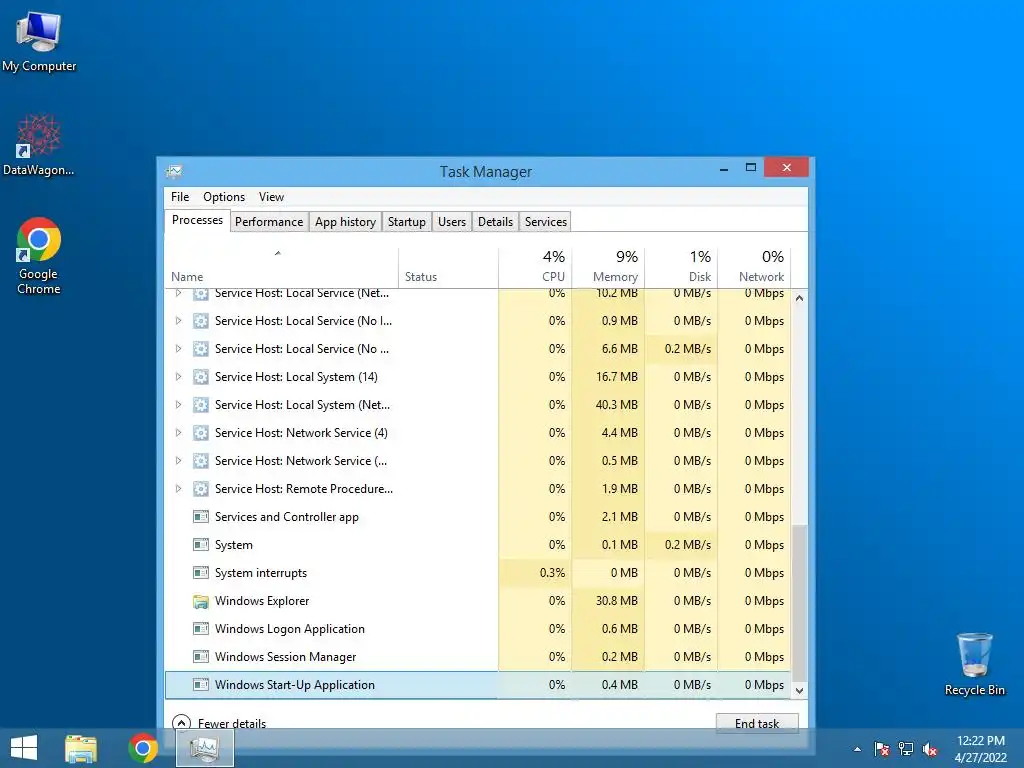Sort by the CPU column header

click(535, 268)
